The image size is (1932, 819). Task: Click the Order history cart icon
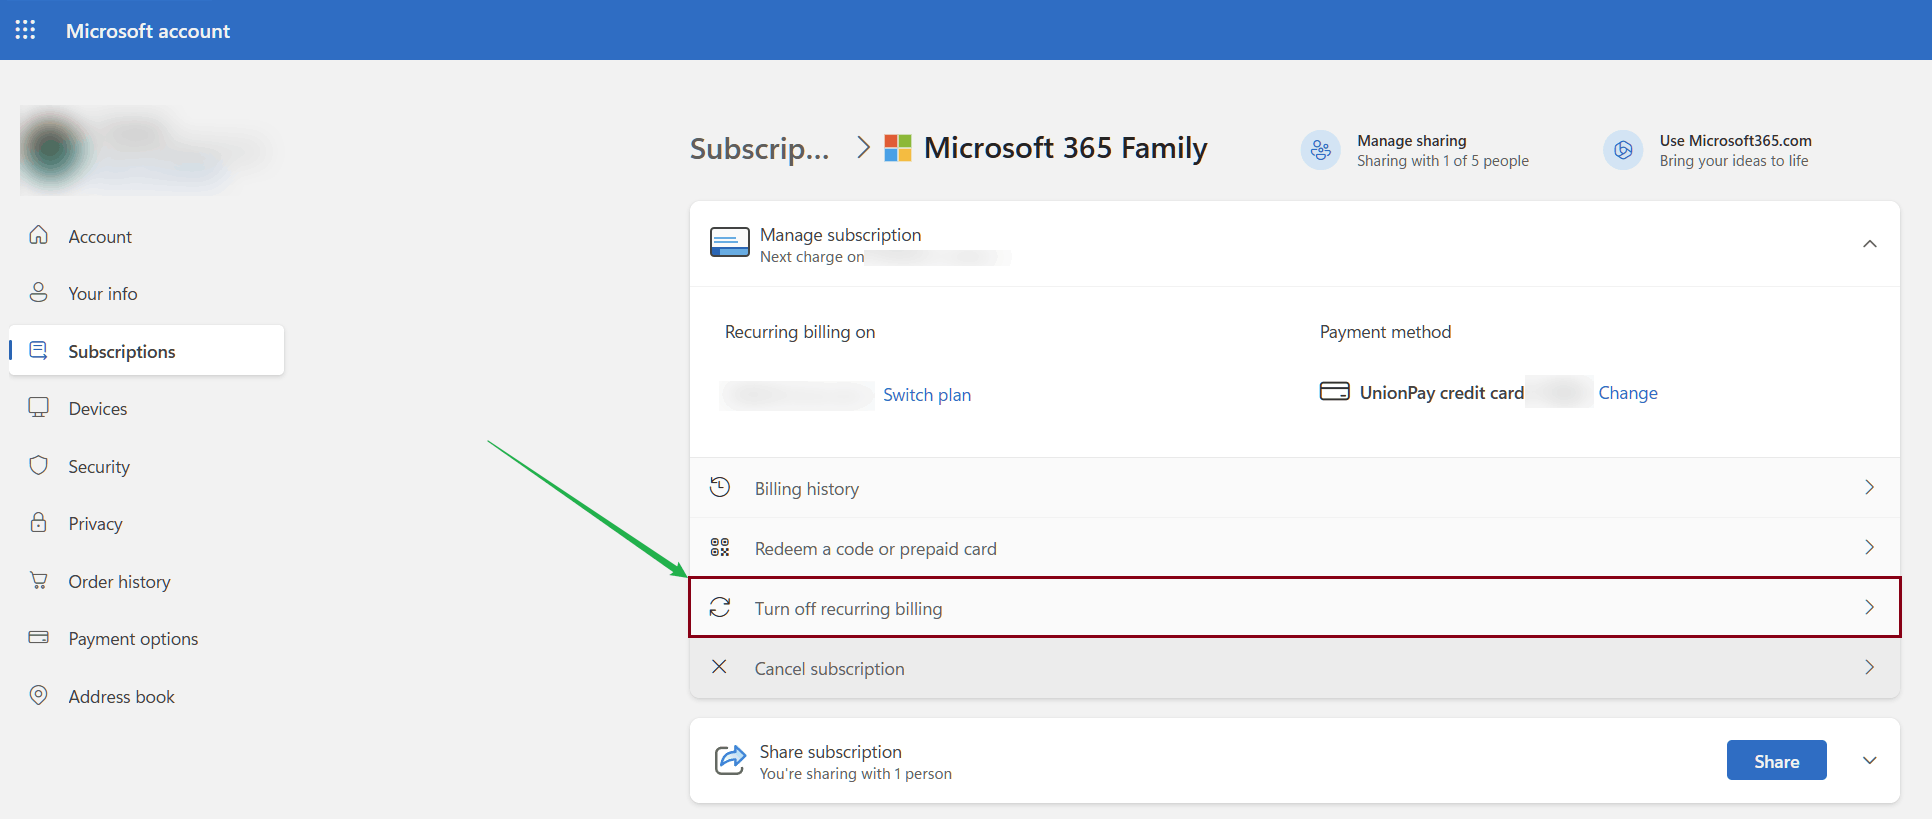[x=38, y=580]
